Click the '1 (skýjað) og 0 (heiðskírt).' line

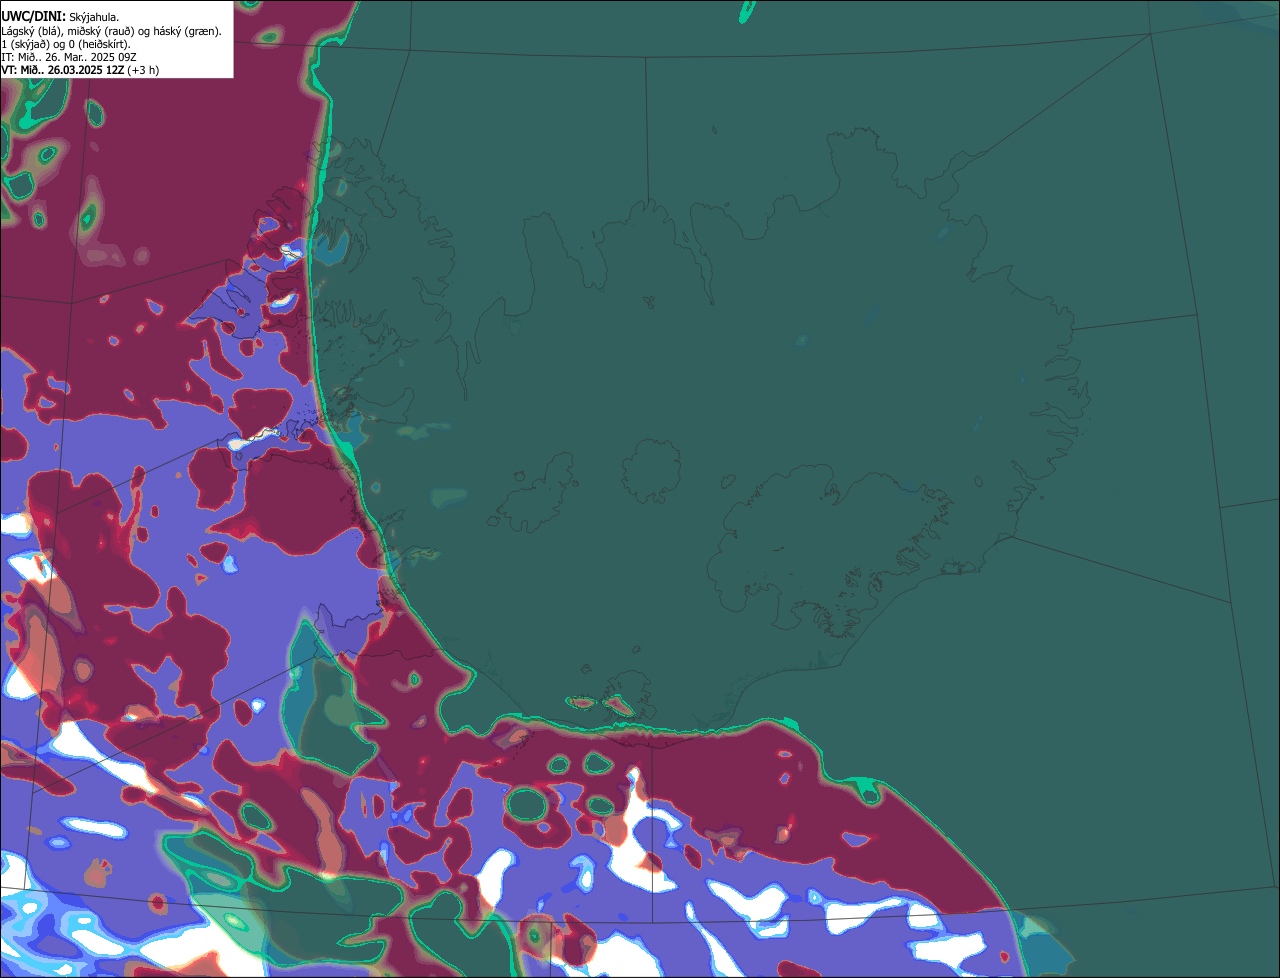[66, 44]
